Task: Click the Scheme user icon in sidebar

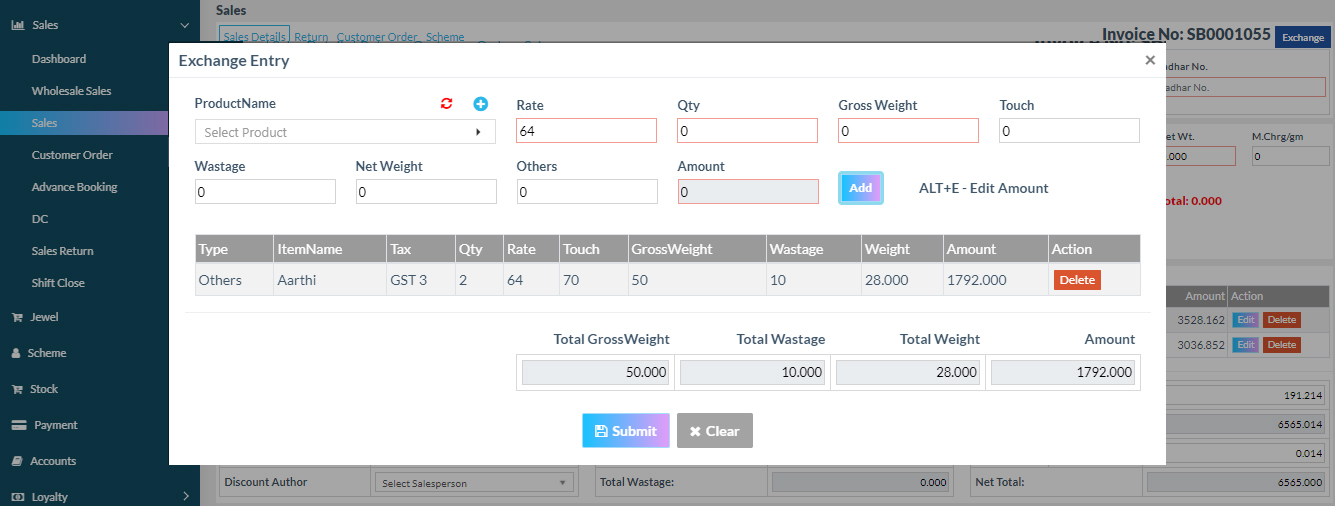Action: [x=16, y=353]
